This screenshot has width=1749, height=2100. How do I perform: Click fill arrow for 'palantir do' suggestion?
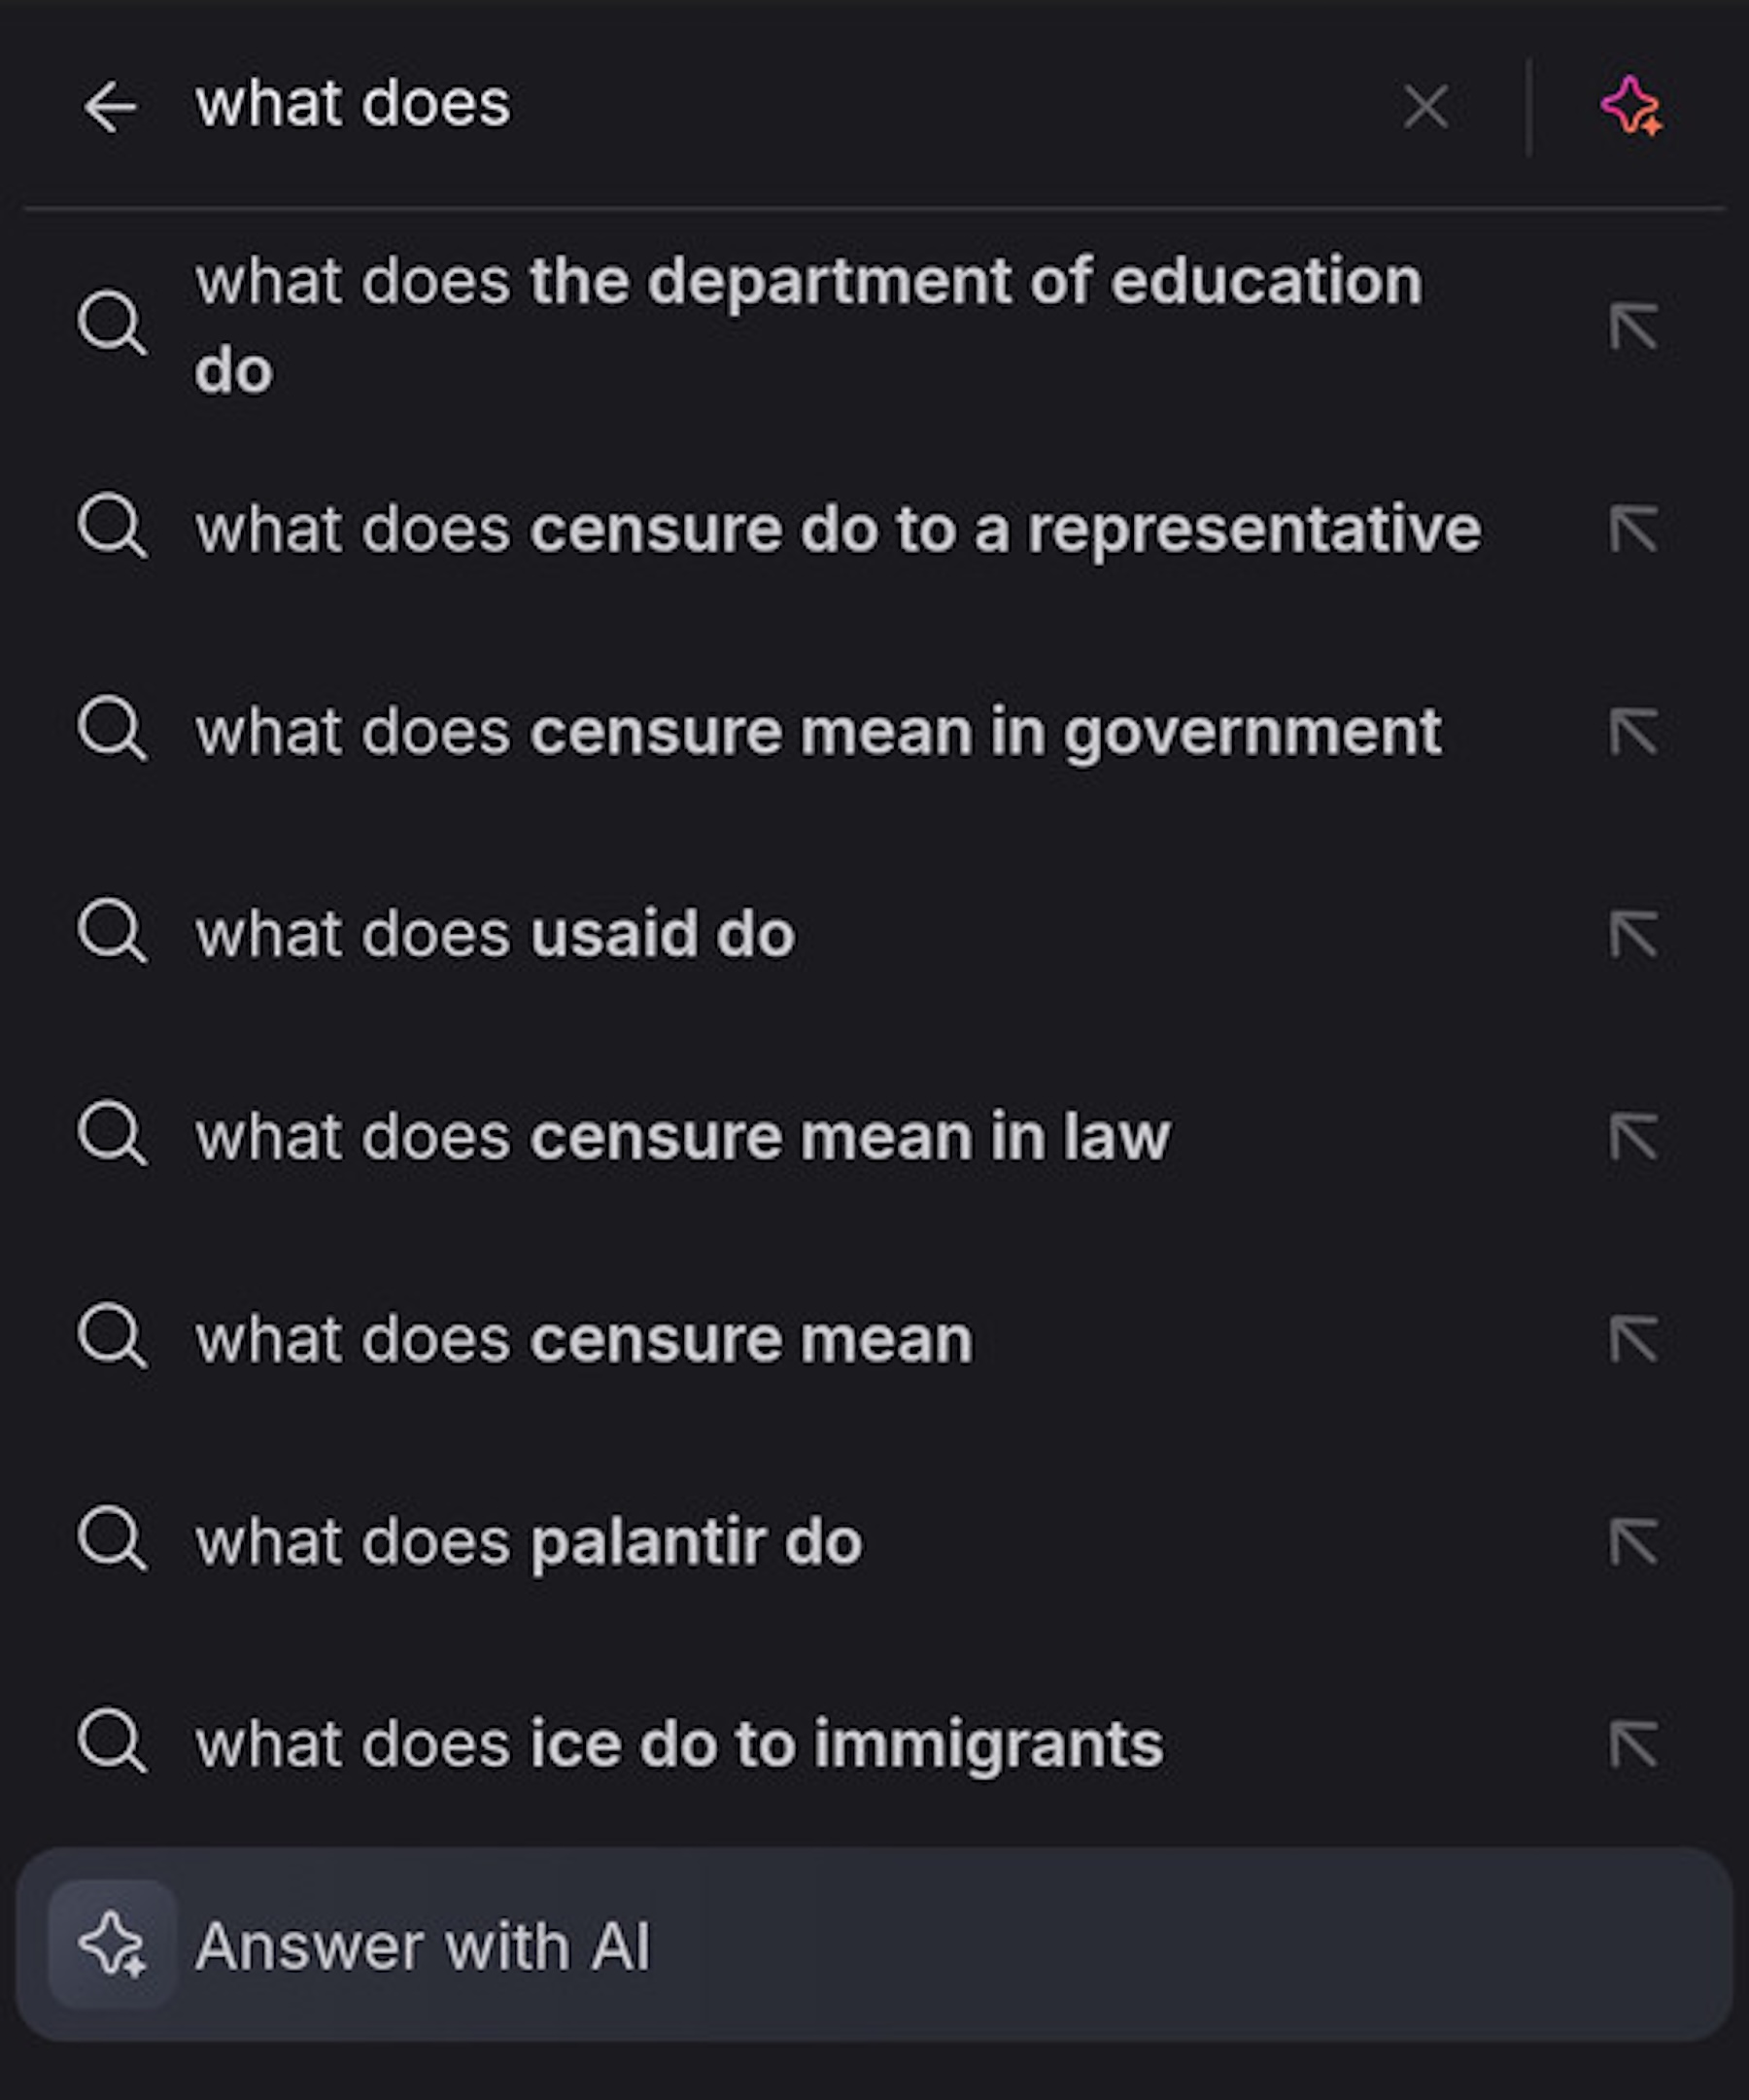coord(1633,1542)
